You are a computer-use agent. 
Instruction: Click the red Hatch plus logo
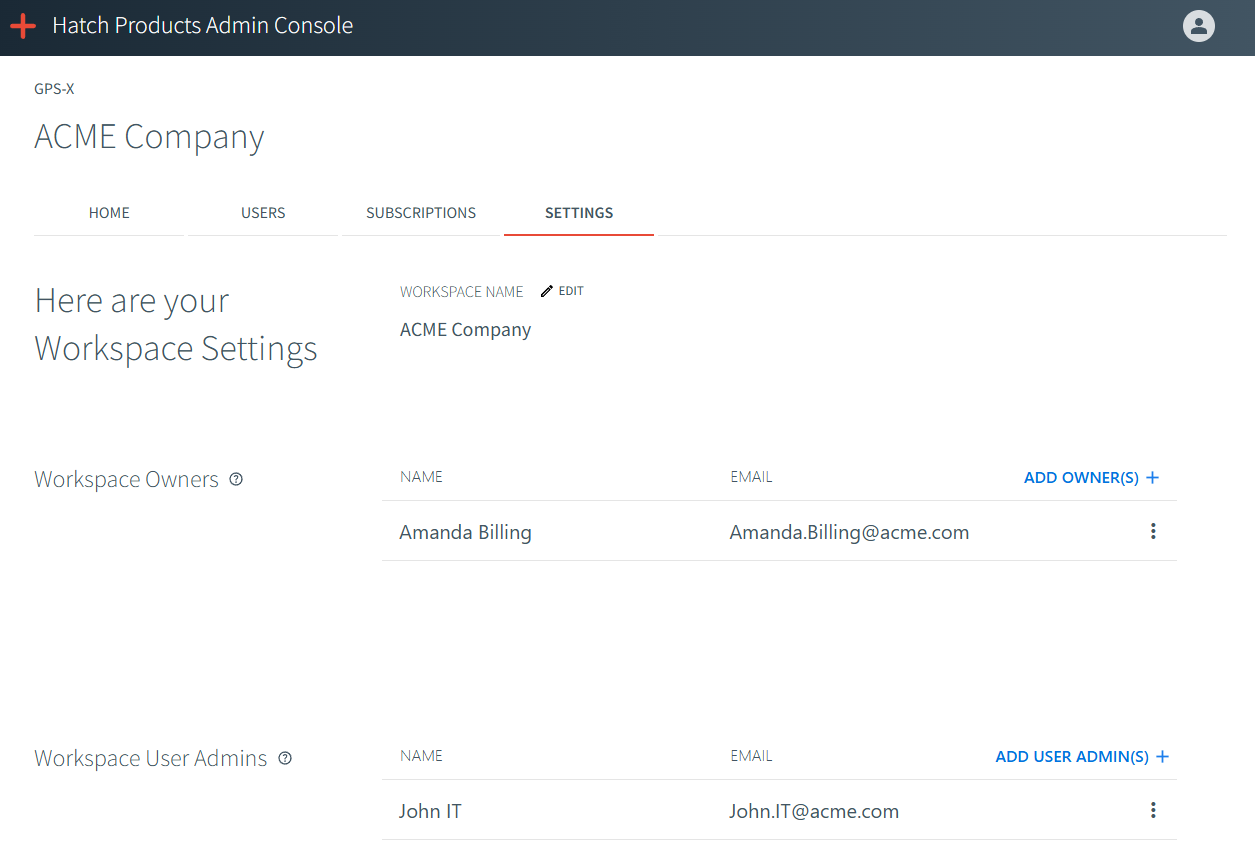click(x=22, y=26)
